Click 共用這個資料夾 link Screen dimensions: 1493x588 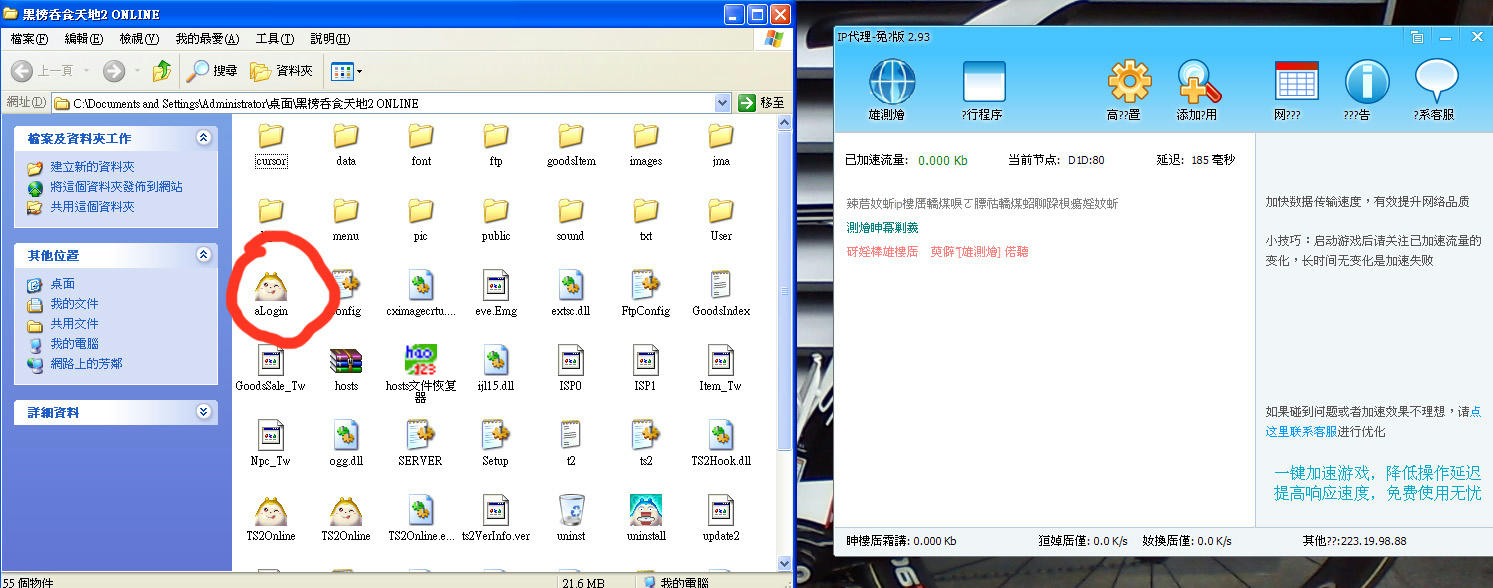pos(92,207)
